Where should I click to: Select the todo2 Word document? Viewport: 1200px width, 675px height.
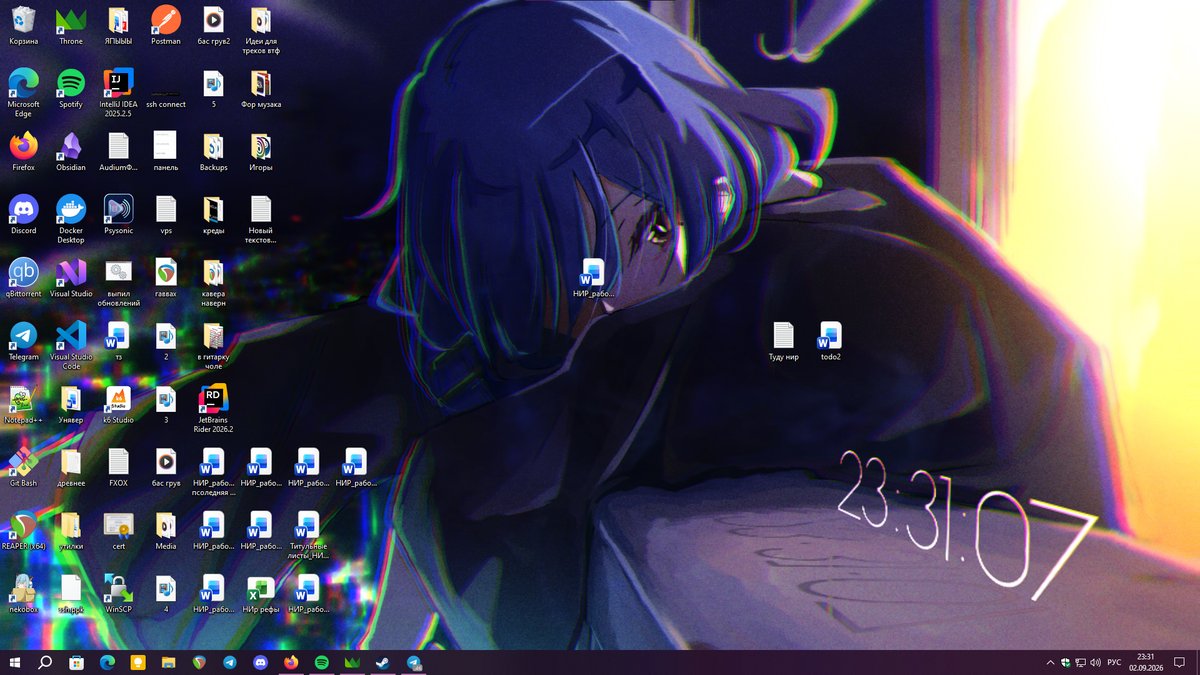tap(830, 341)
